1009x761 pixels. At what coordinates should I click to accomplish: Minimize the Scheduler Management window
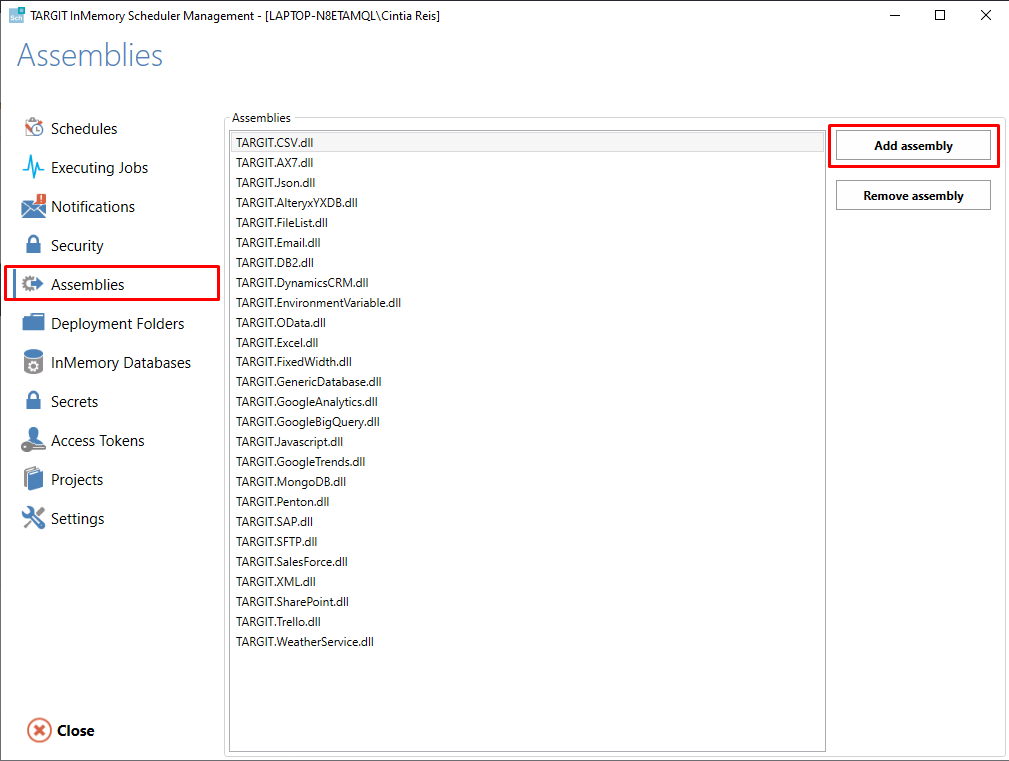[894, 15]
